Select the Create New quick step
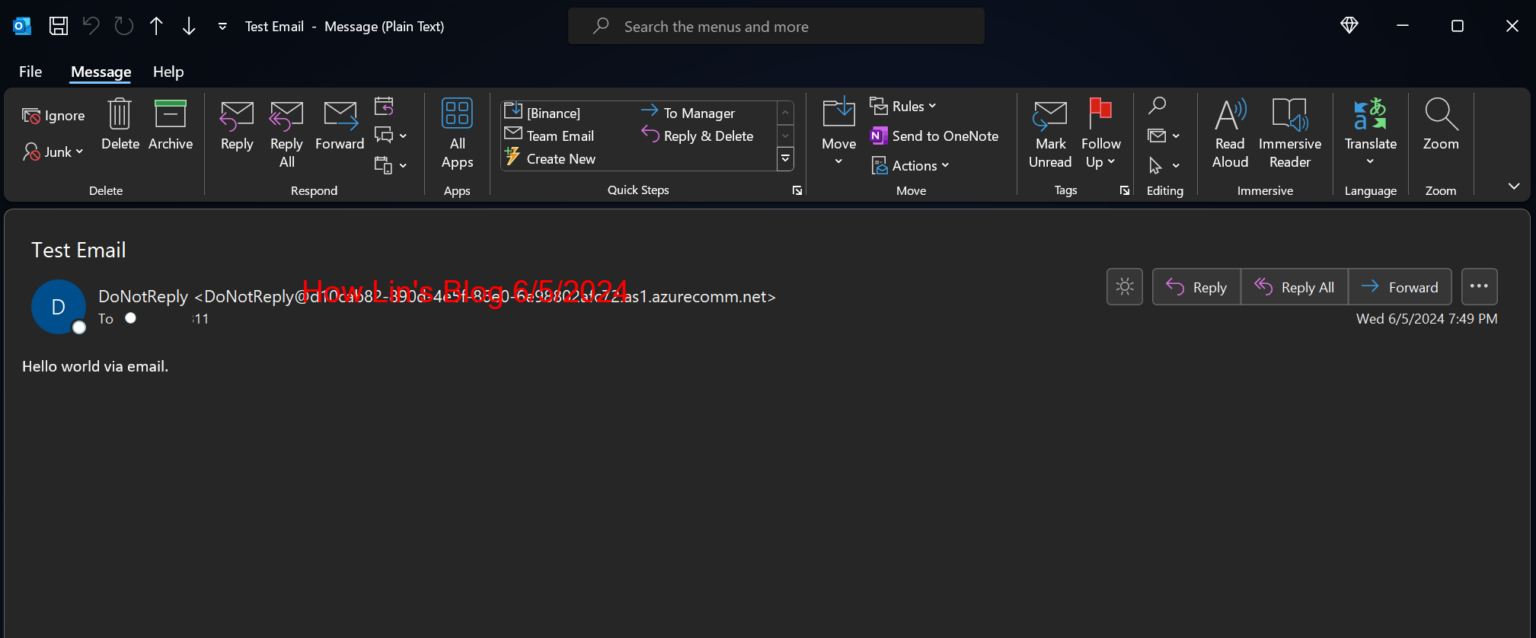 (560, 158)
